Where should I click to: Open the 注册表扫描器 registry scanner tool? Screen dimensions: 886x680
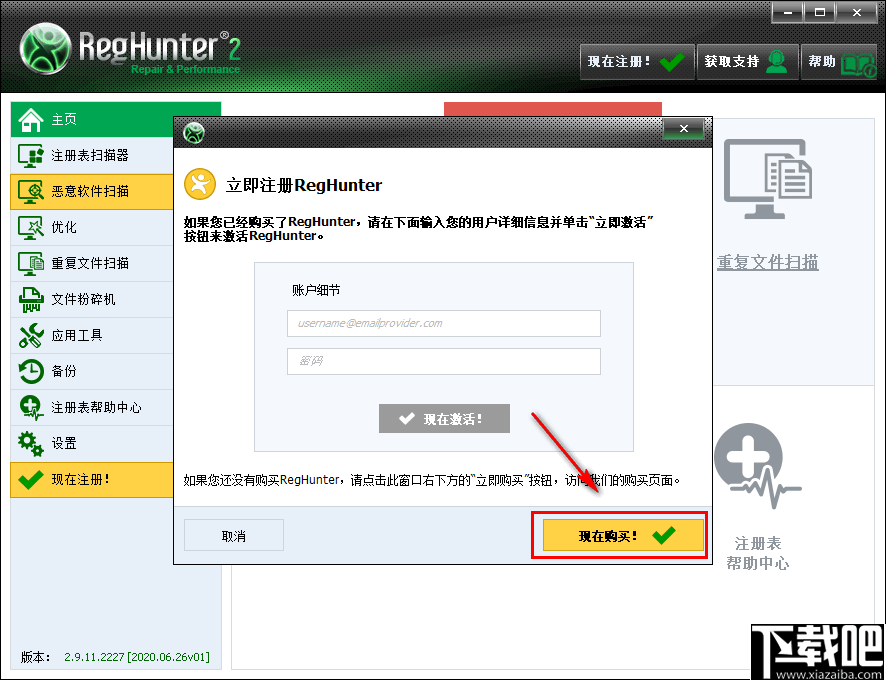(90, 155)
